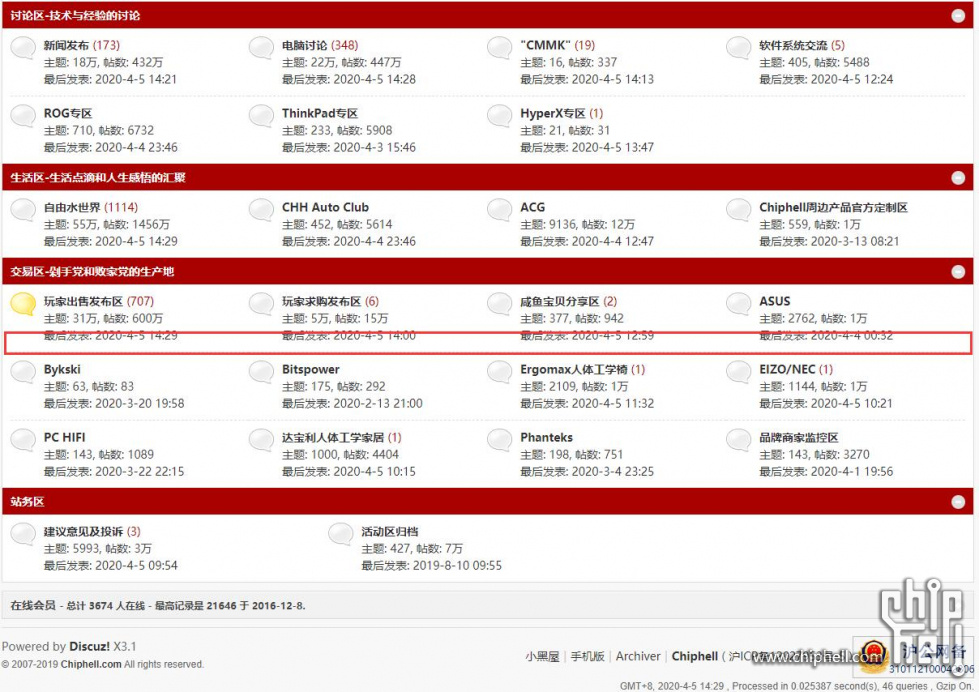Click the forum icon next to 达宝利人体工学家居
The image size is (979, 692).
(x=262, y=440)
